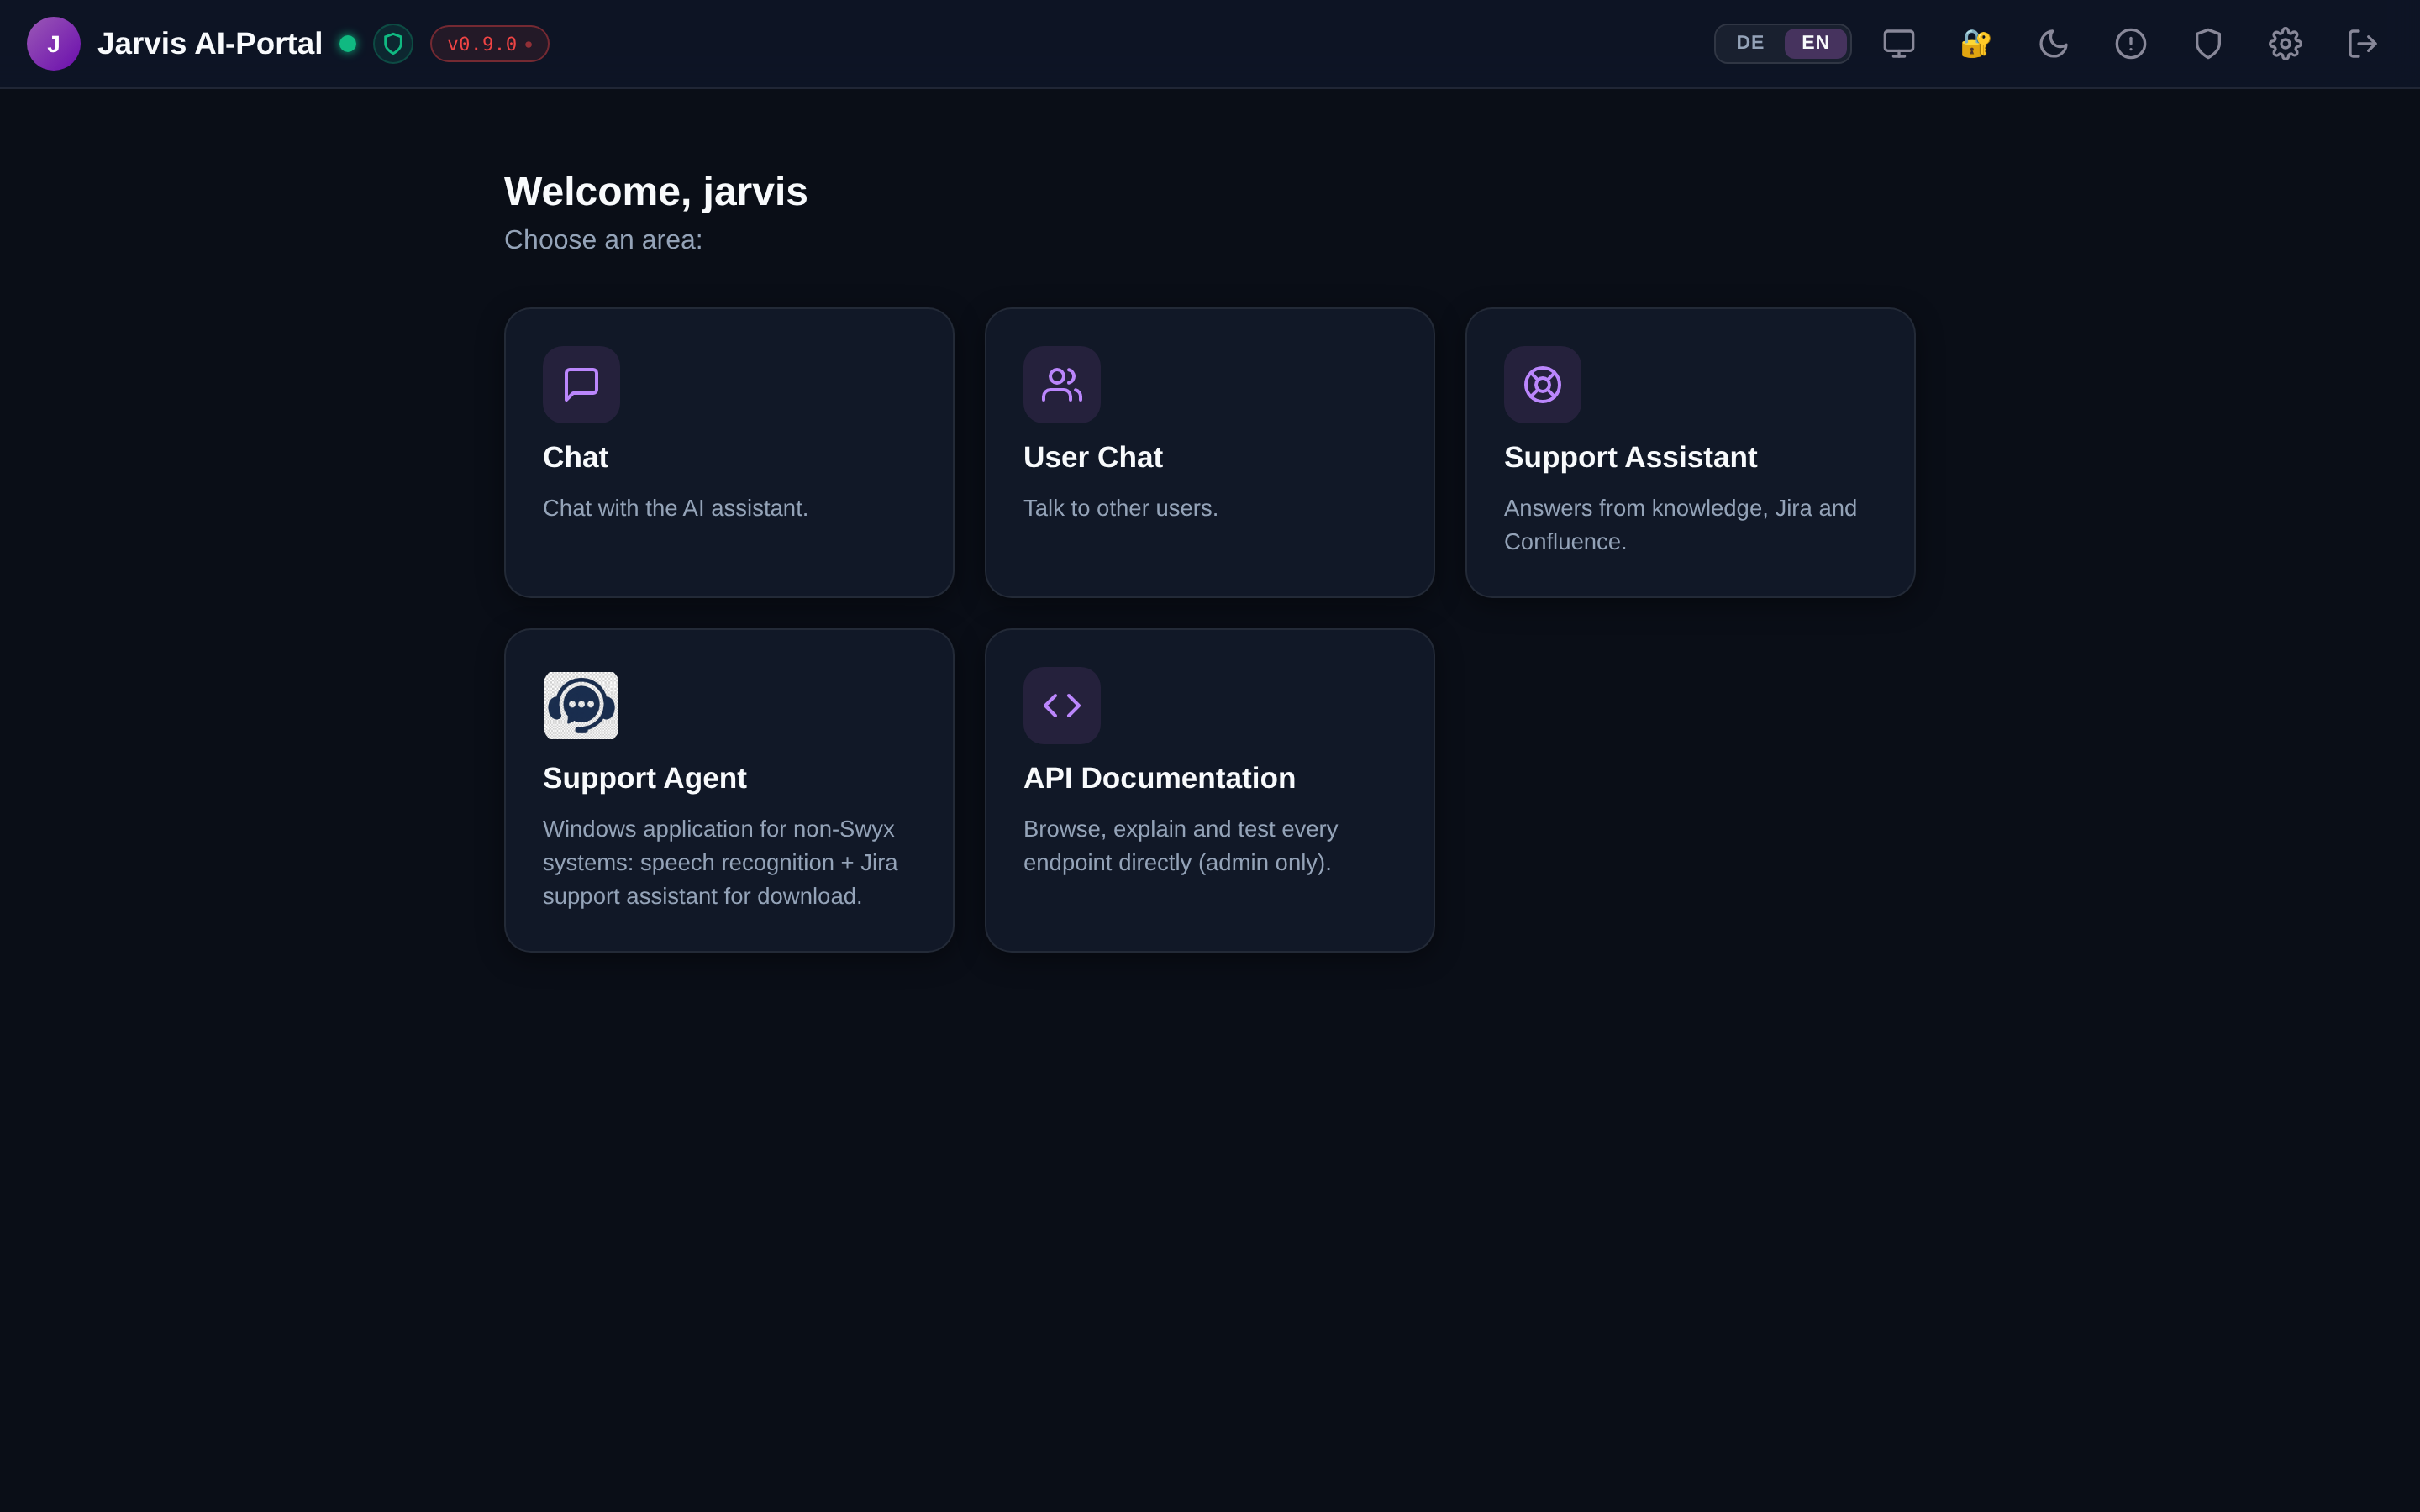
Task: Open the Support Assistant card
Action: pos(1690,453)
